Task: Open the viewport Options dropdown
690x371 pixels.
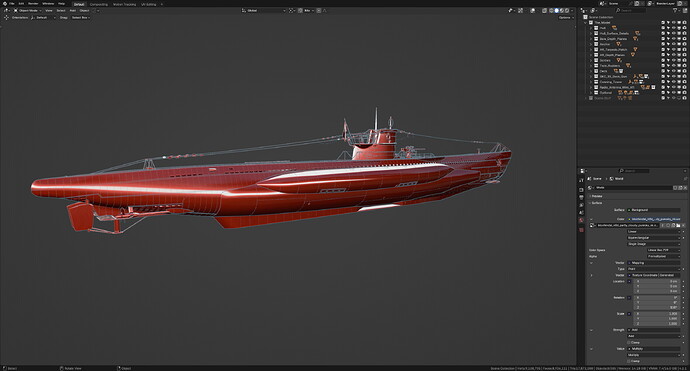Action: (x=566, y=18)
